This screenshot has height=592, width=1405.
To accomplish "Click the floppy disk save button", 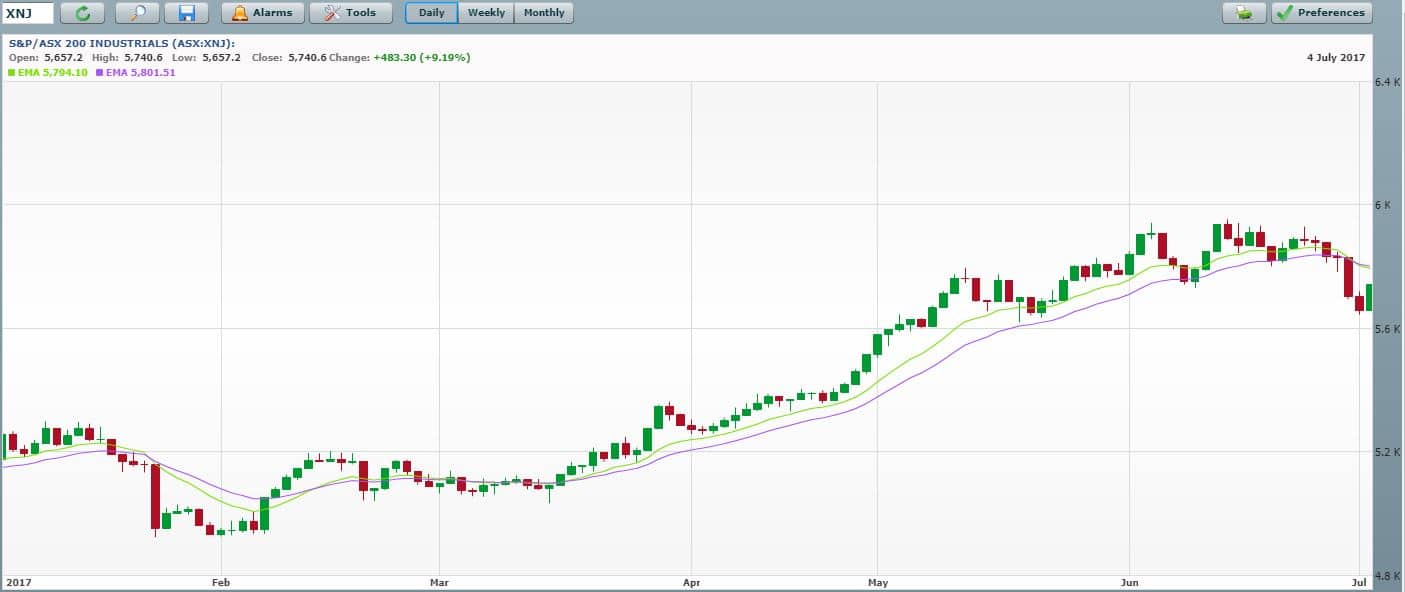I will point(186,13).
